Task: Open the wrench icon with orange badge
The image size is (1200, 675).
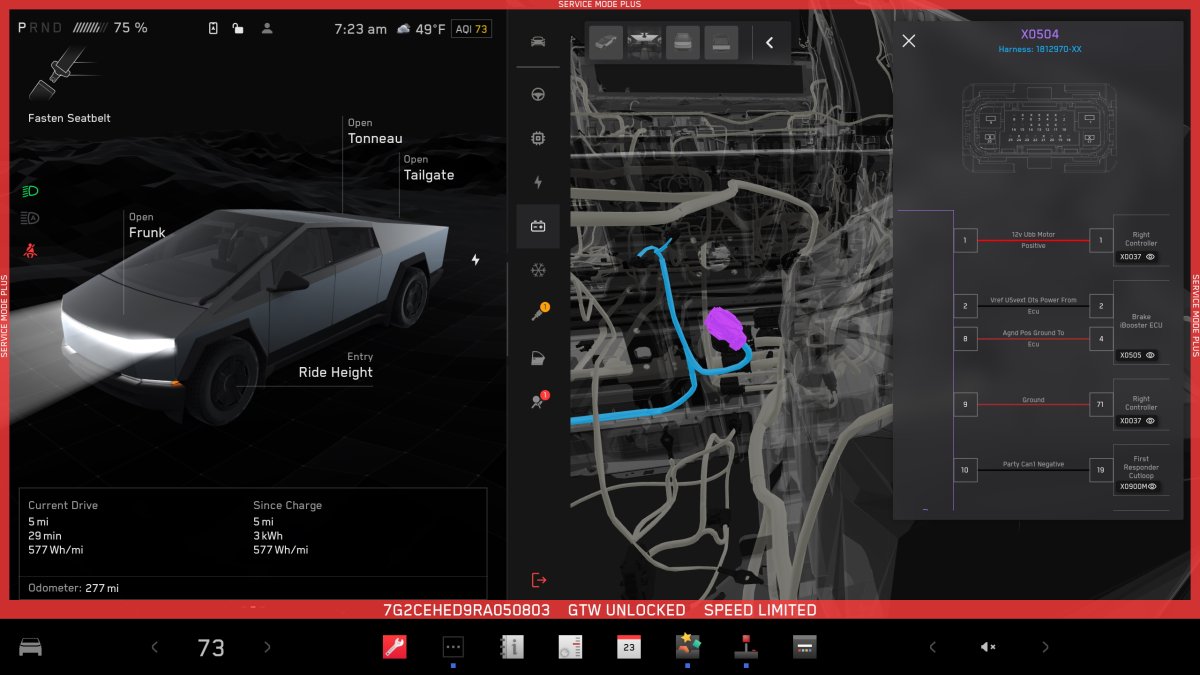Action: pyautogui.click(x=538, y=313)
